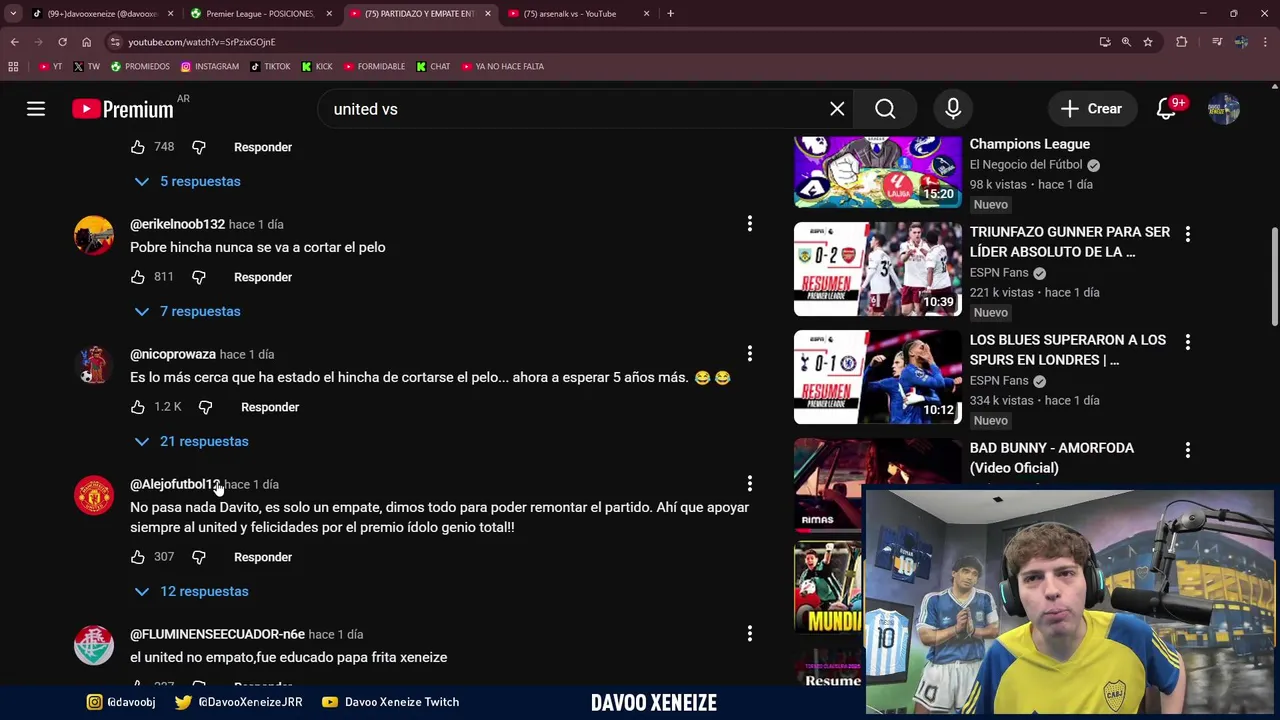Open options for TRIUNFAZO GUNNER video
The image size is (1280, 720).
[1187, 234]
